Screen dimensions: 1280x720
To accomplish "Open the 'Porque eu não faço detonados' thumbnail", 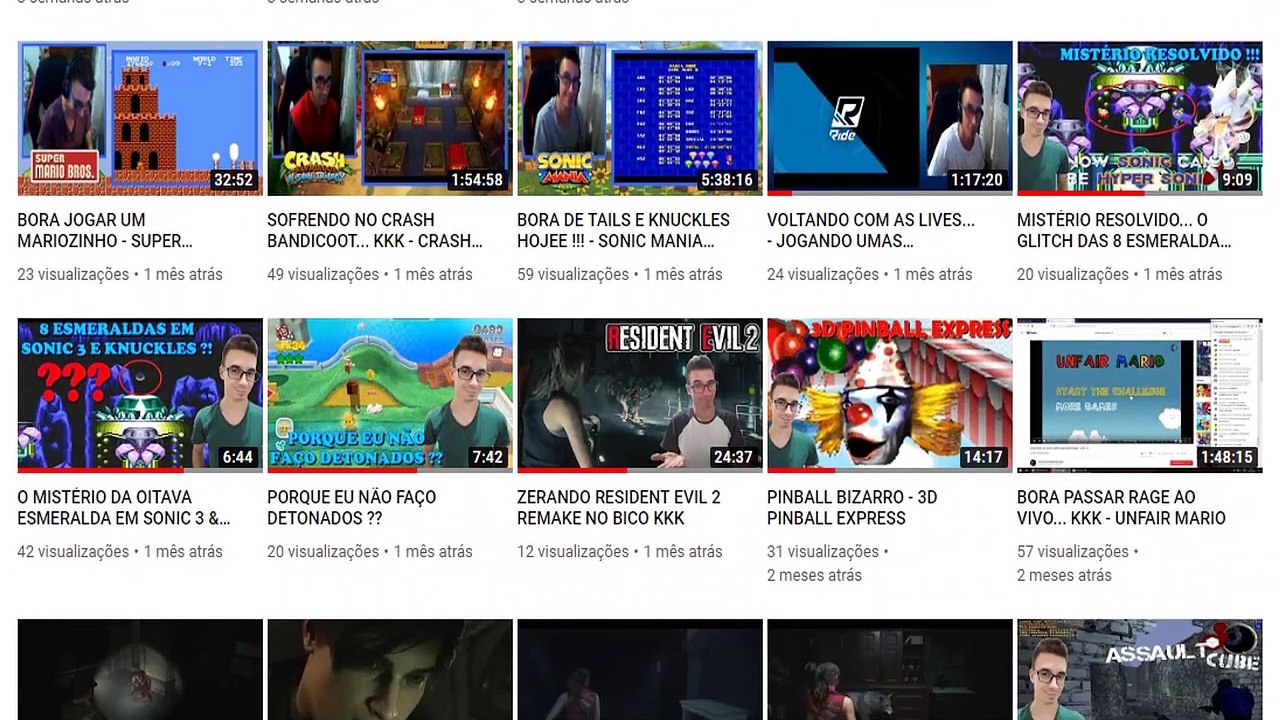I will 390,395.
